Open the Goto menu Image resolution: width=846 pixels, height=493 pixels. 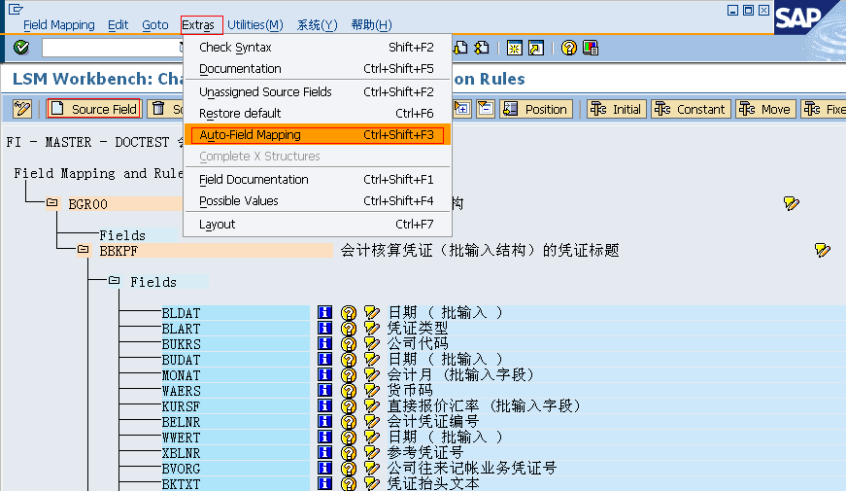tap(155, 25)
